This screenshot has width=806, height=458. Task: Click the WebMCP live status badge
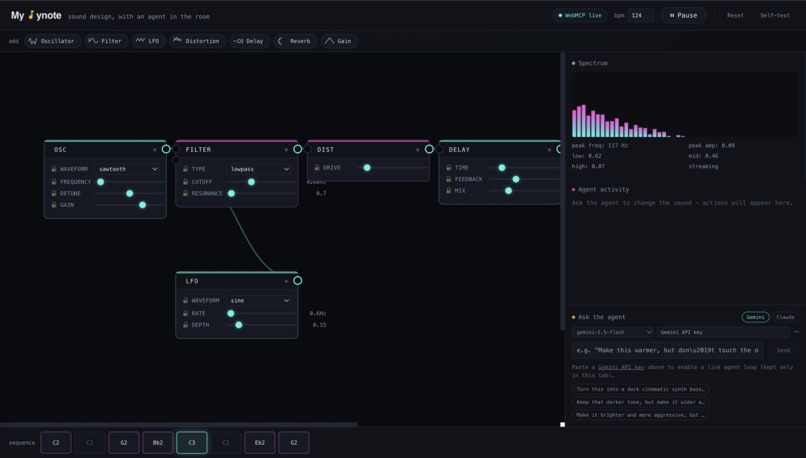tap(580, 15)
